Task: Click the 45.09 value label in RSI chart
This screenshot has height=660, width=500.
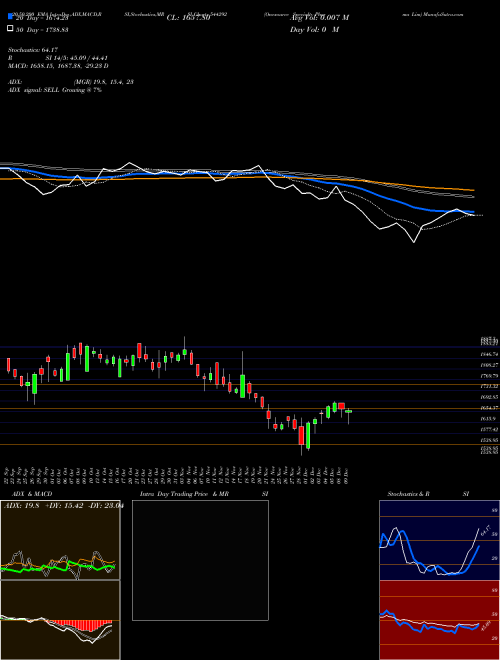Action: coord(486,627)
